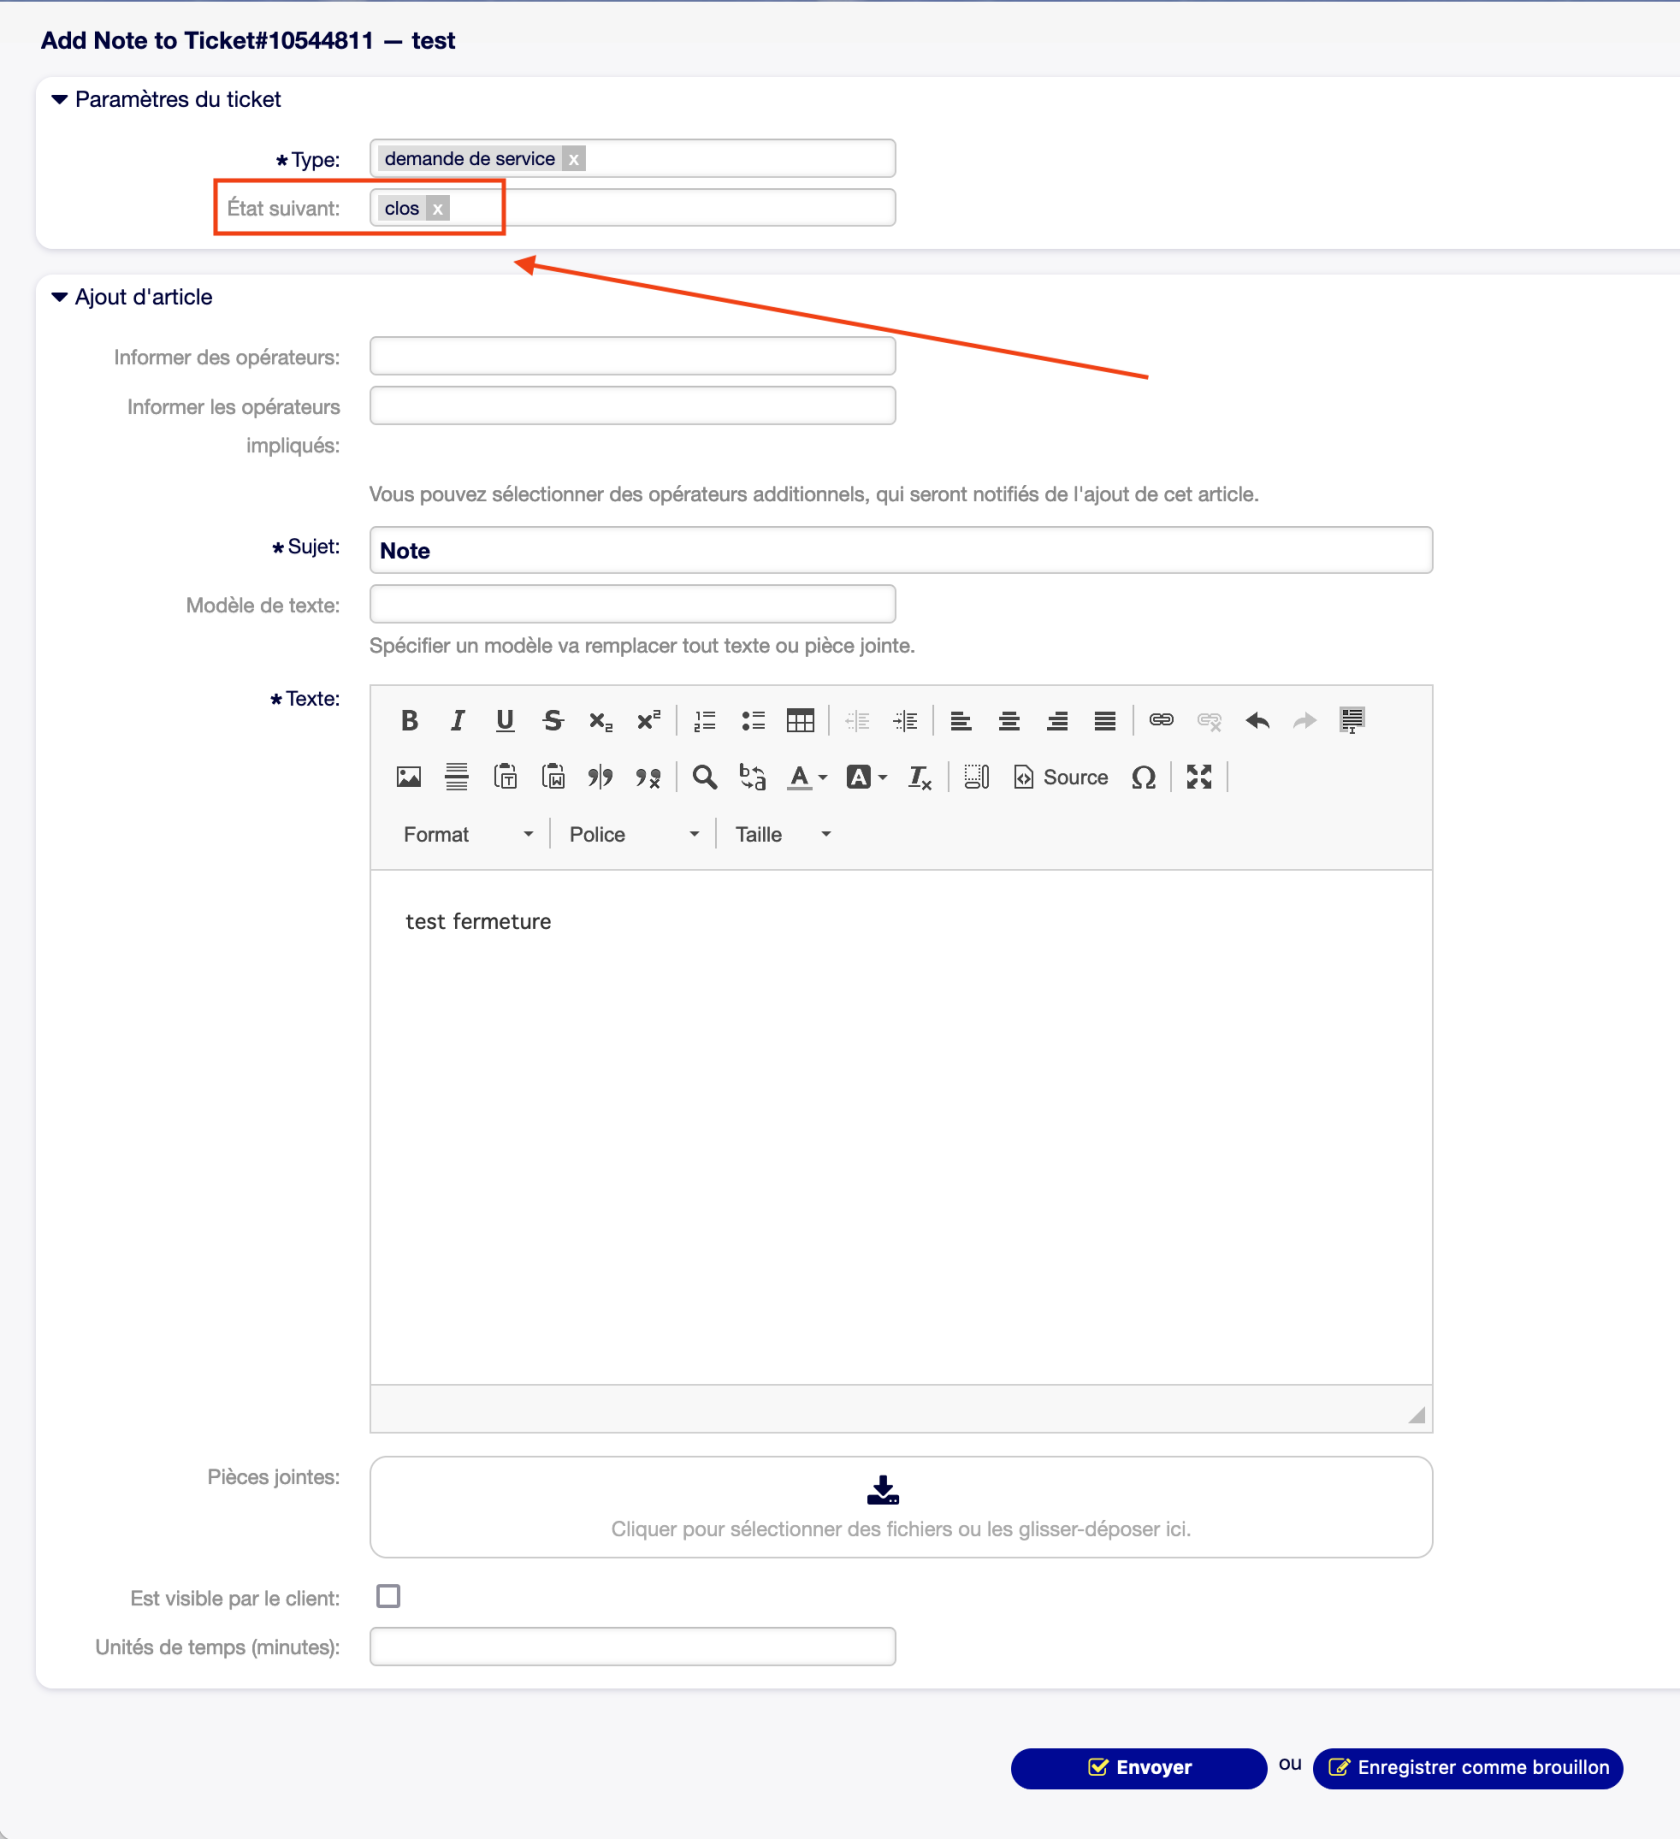Open the text color picker
This screenshot has width=1680, height=1839.
pyautogui.click(x=807, y=777)
